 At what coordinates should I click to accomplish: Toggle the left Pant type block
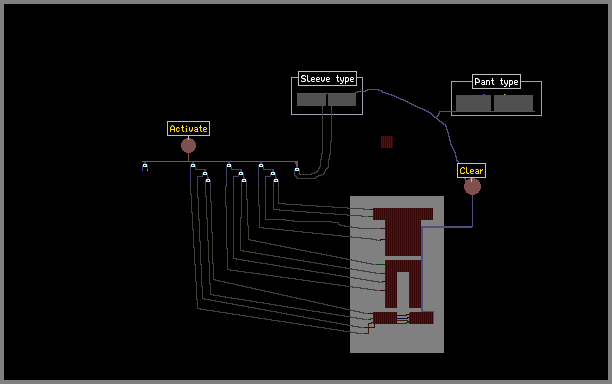473,103
